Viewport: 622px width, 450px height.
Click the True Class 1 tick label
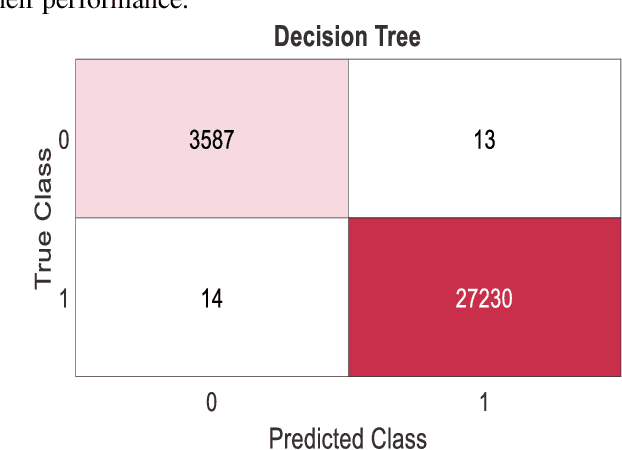65,297
